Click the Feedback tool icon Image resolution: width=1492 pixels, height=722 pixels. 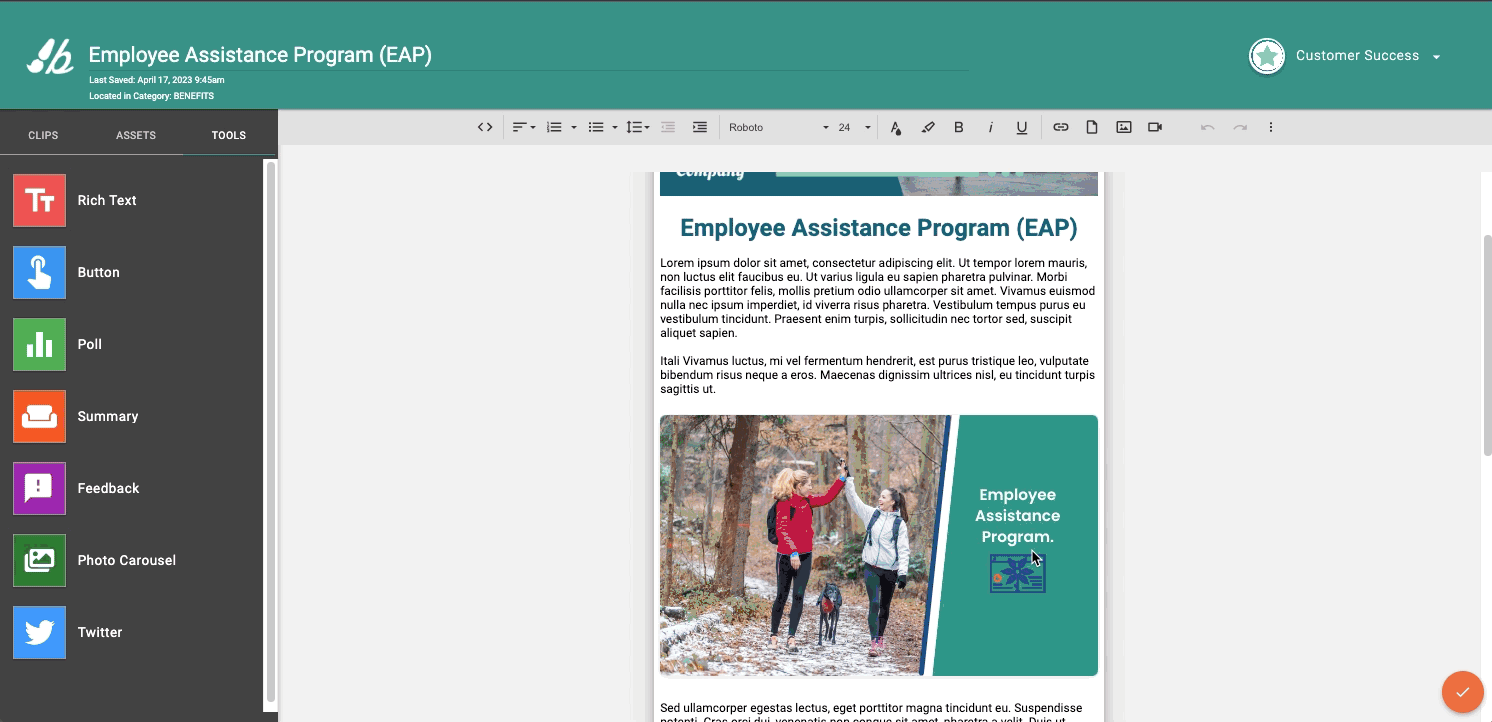point(39,488)
